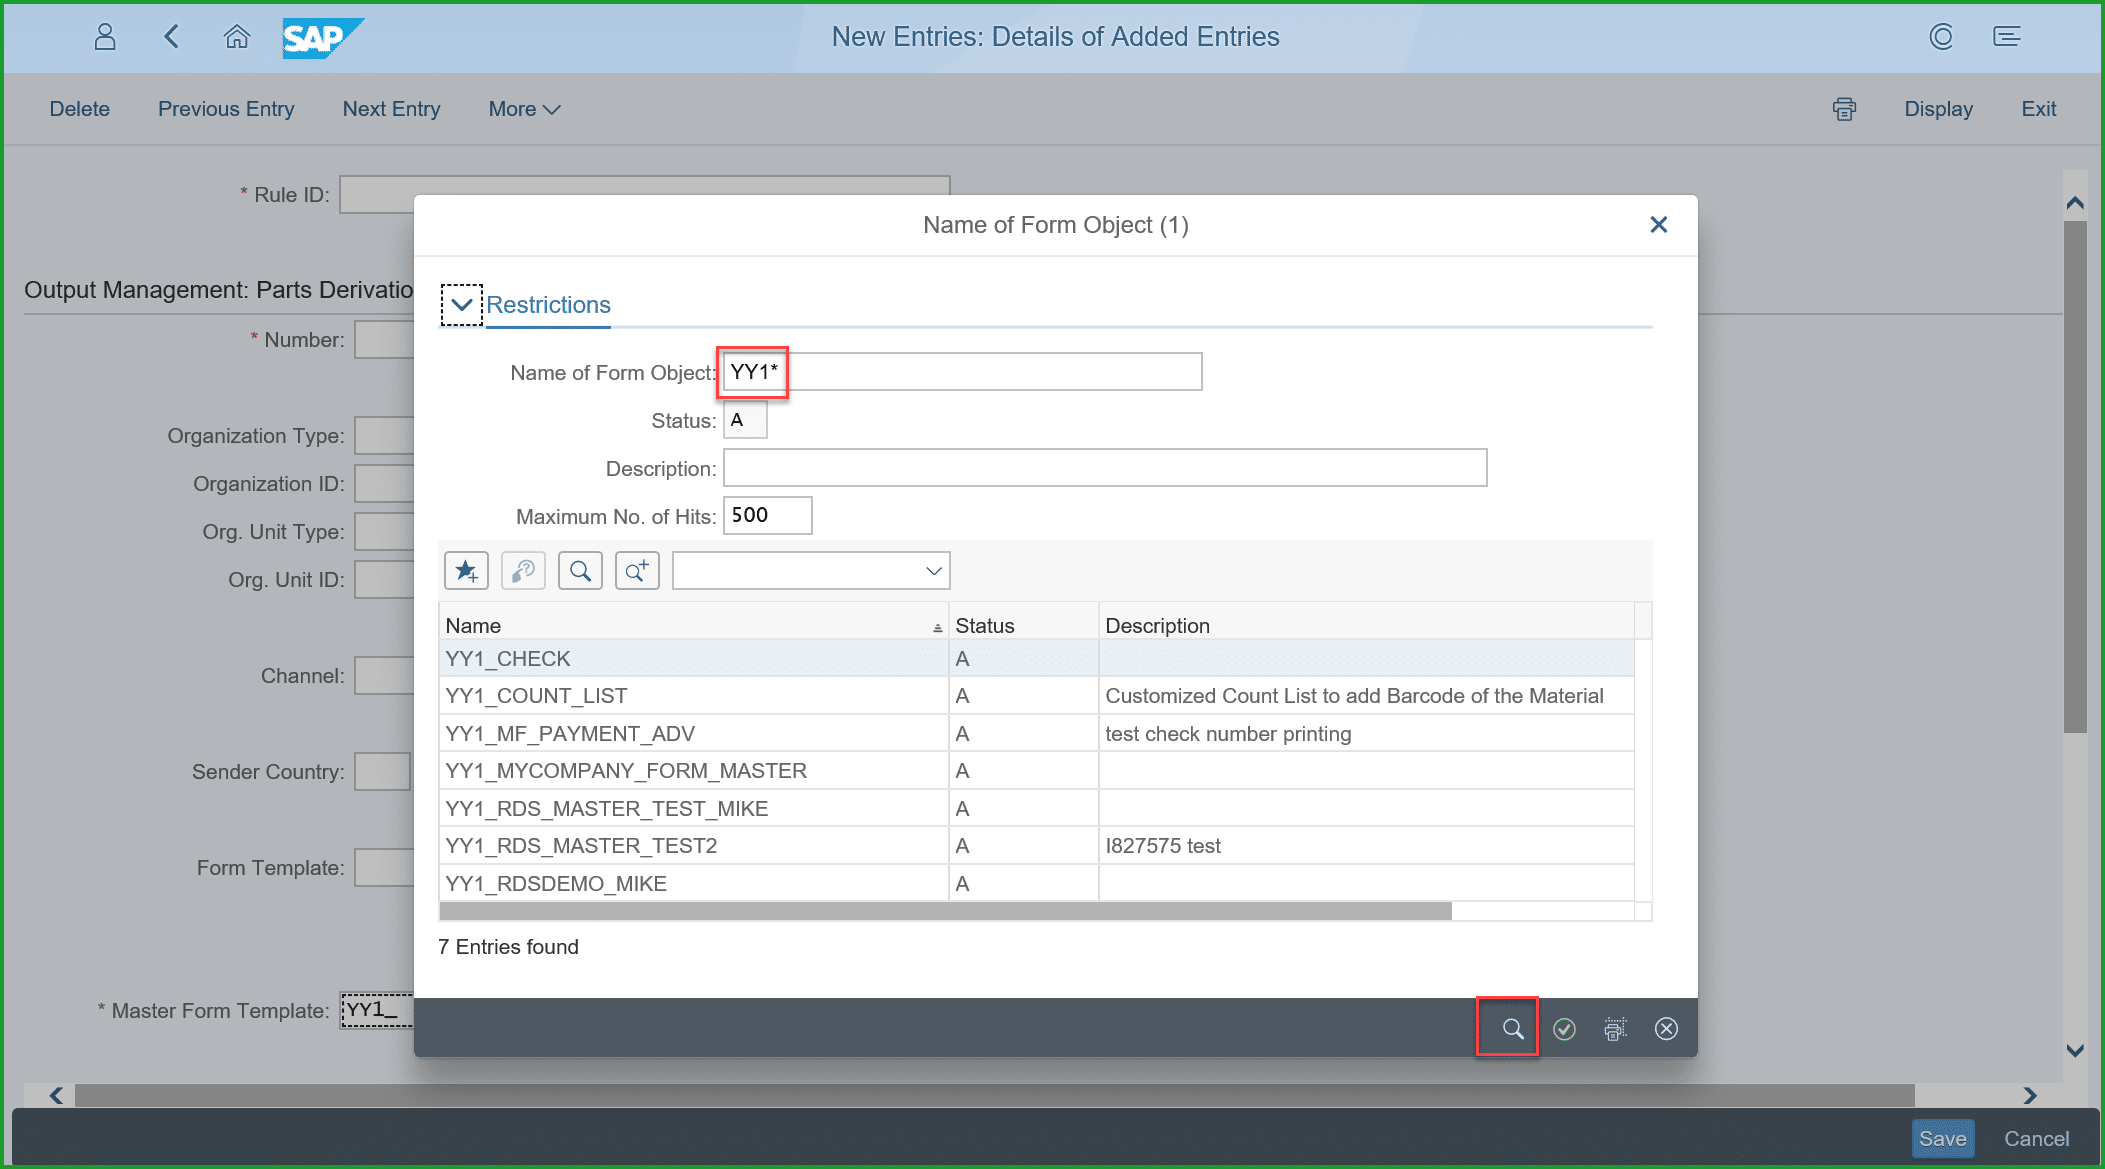Image resolution: width=2105 pixels, height=1169 pixels.
Task: Select the YY1_COUNT_LIST row
Action: (537, 696)
